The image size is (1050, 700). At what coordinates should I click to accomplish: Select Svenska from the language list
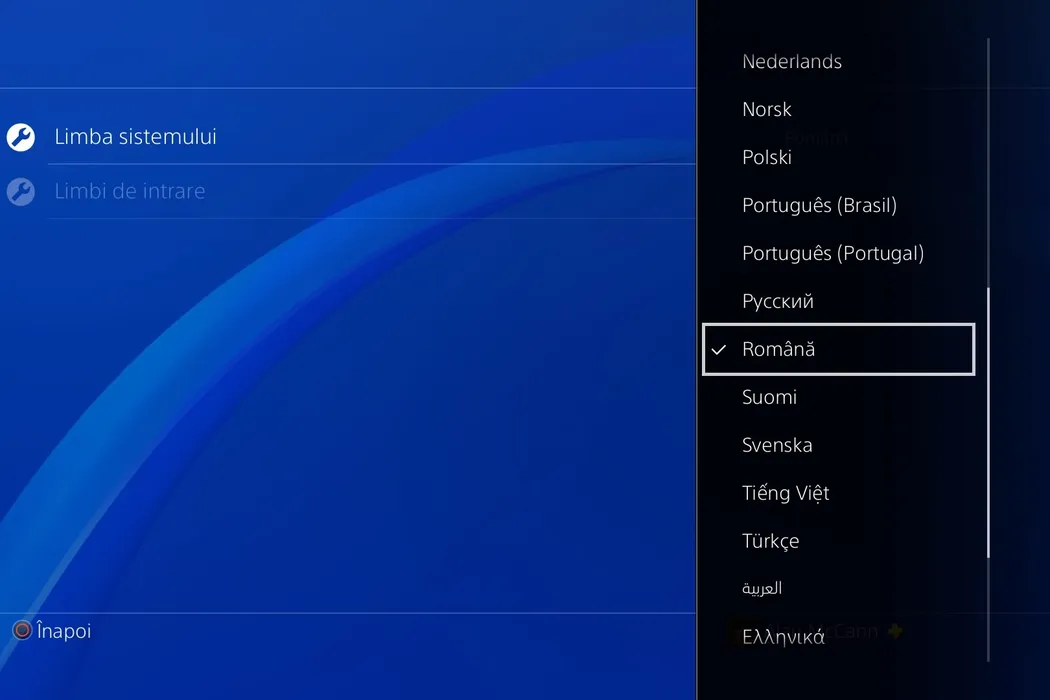(x=776, y=446)
